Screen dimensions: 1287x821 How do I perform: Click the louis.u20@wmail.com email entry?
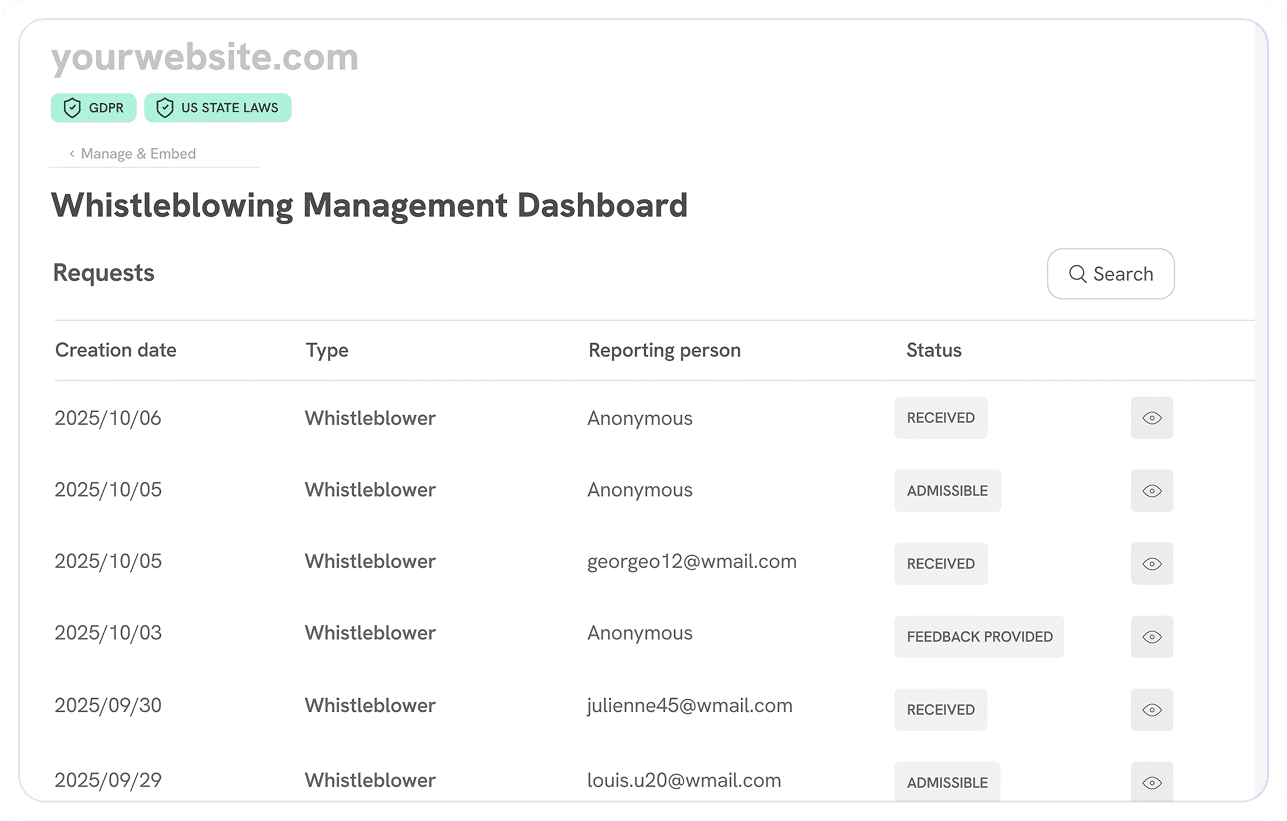684,780
